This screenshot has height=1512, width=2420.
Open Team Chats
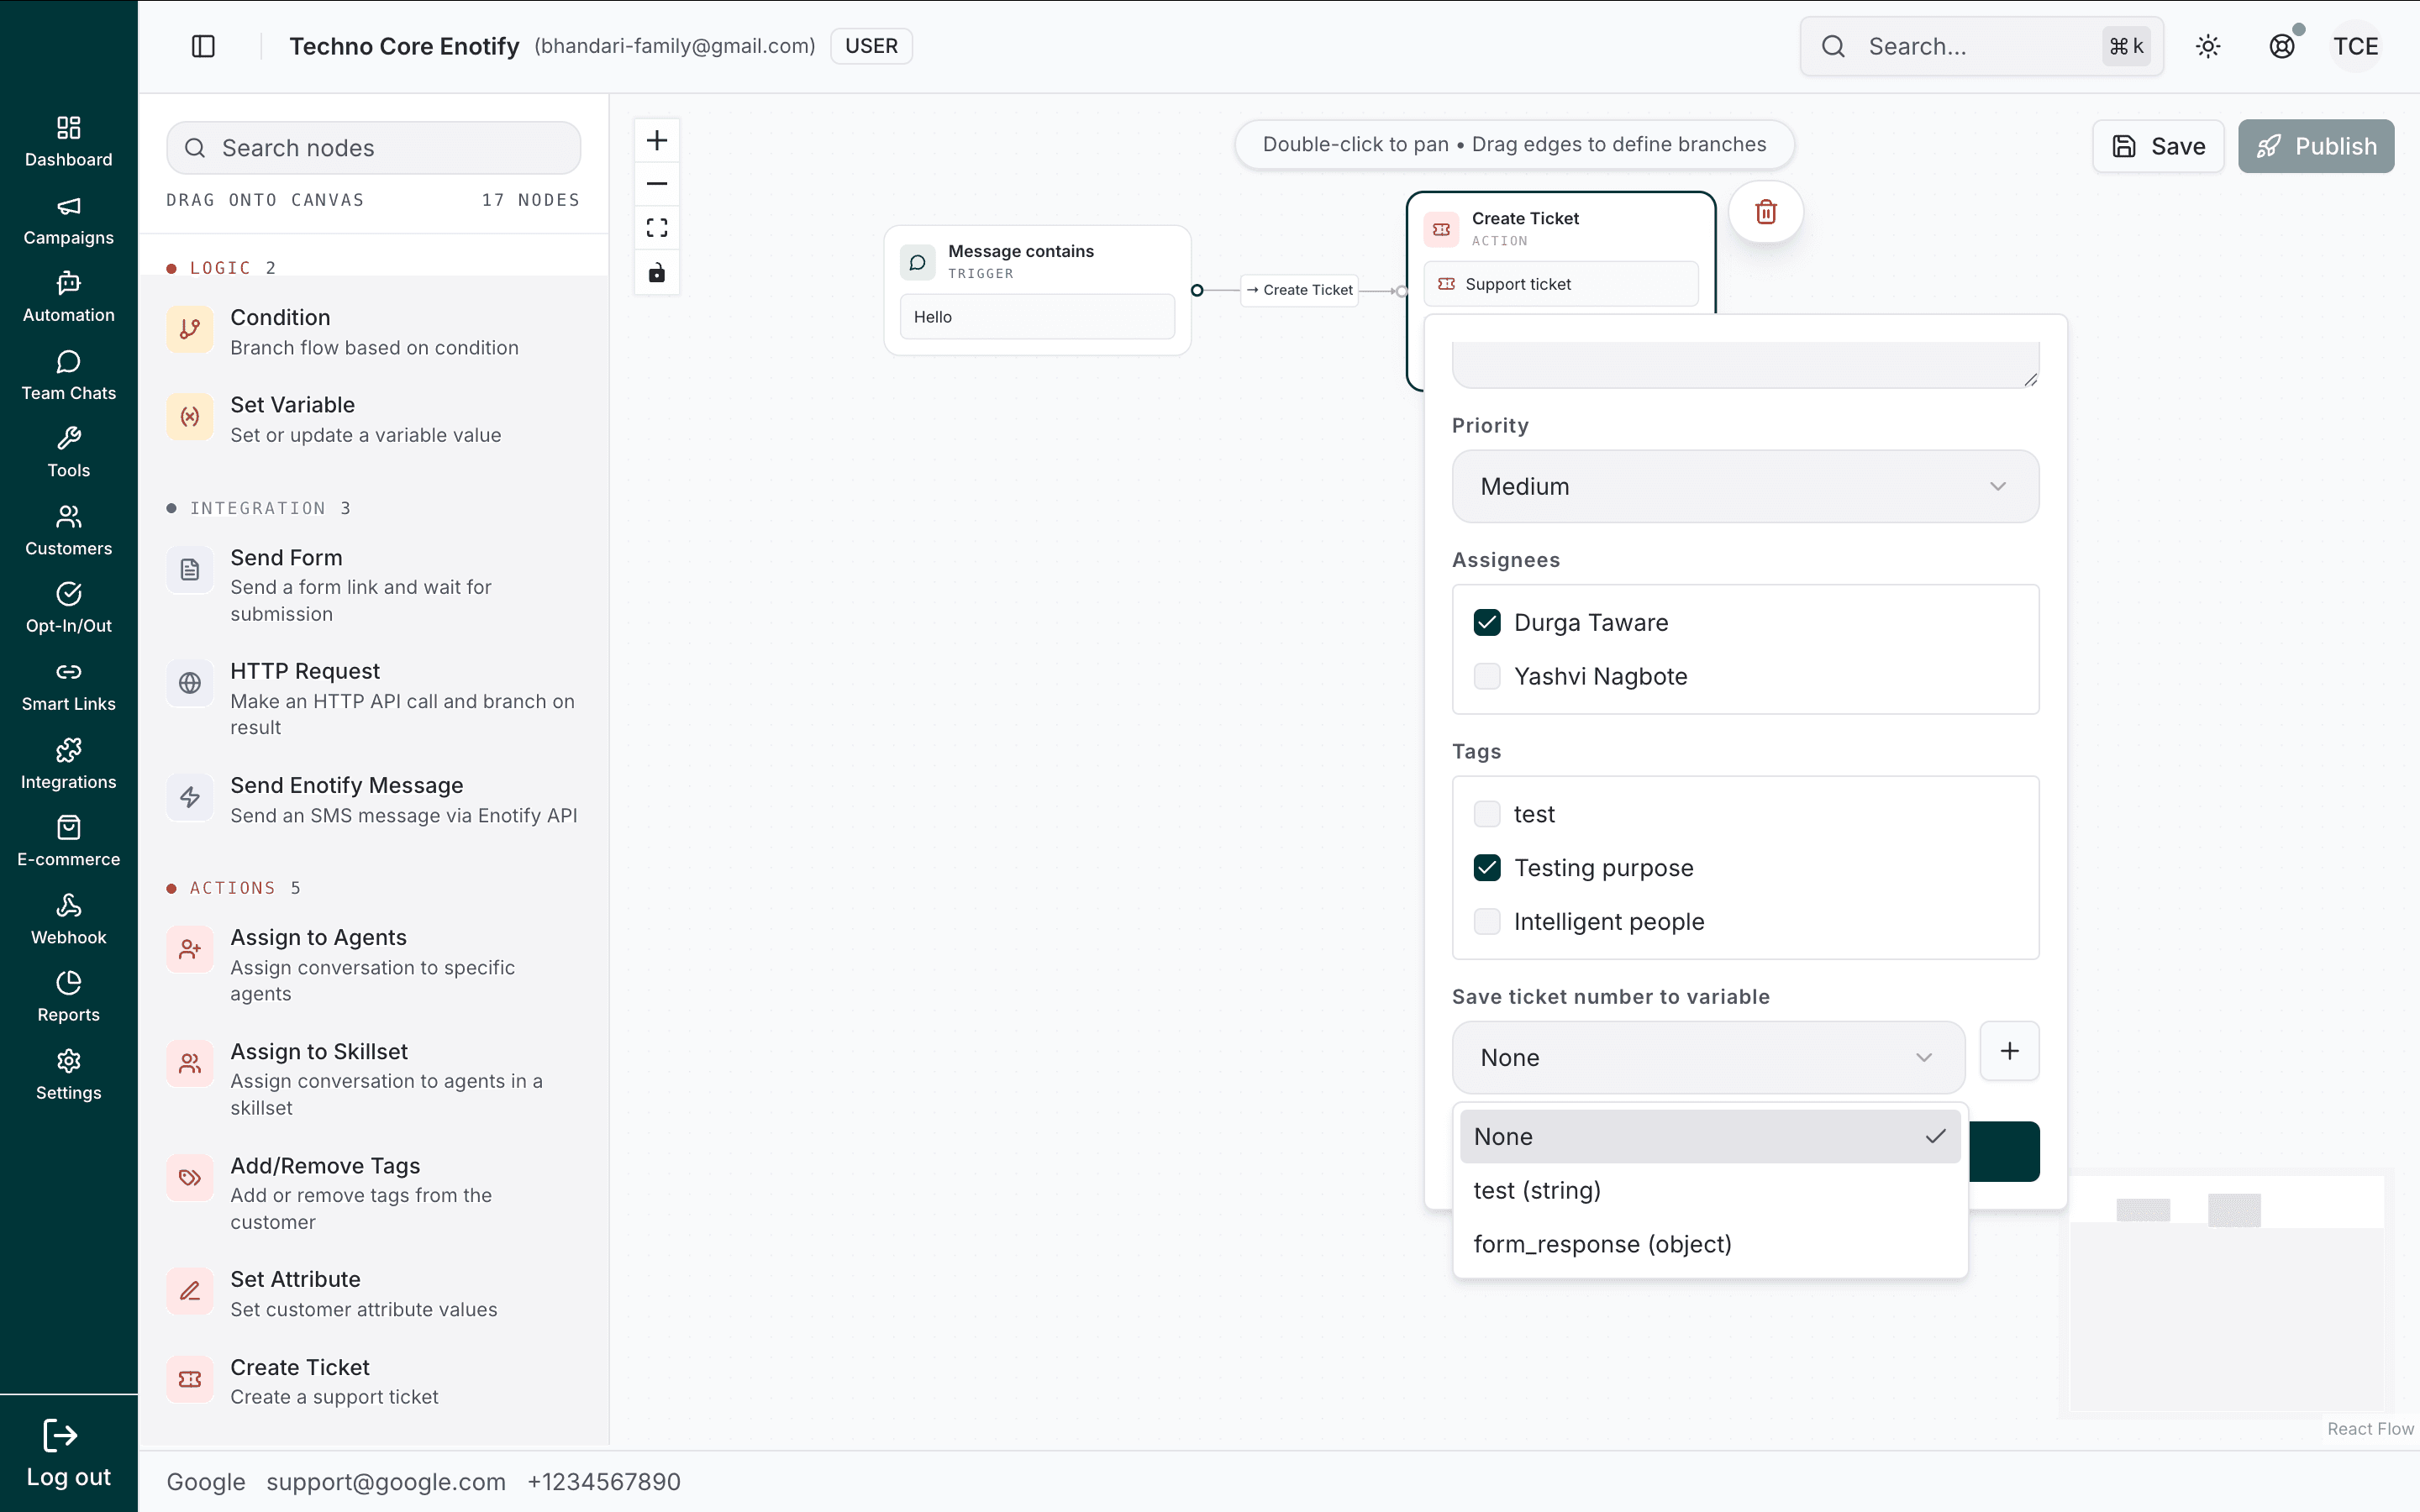point(68,375)
